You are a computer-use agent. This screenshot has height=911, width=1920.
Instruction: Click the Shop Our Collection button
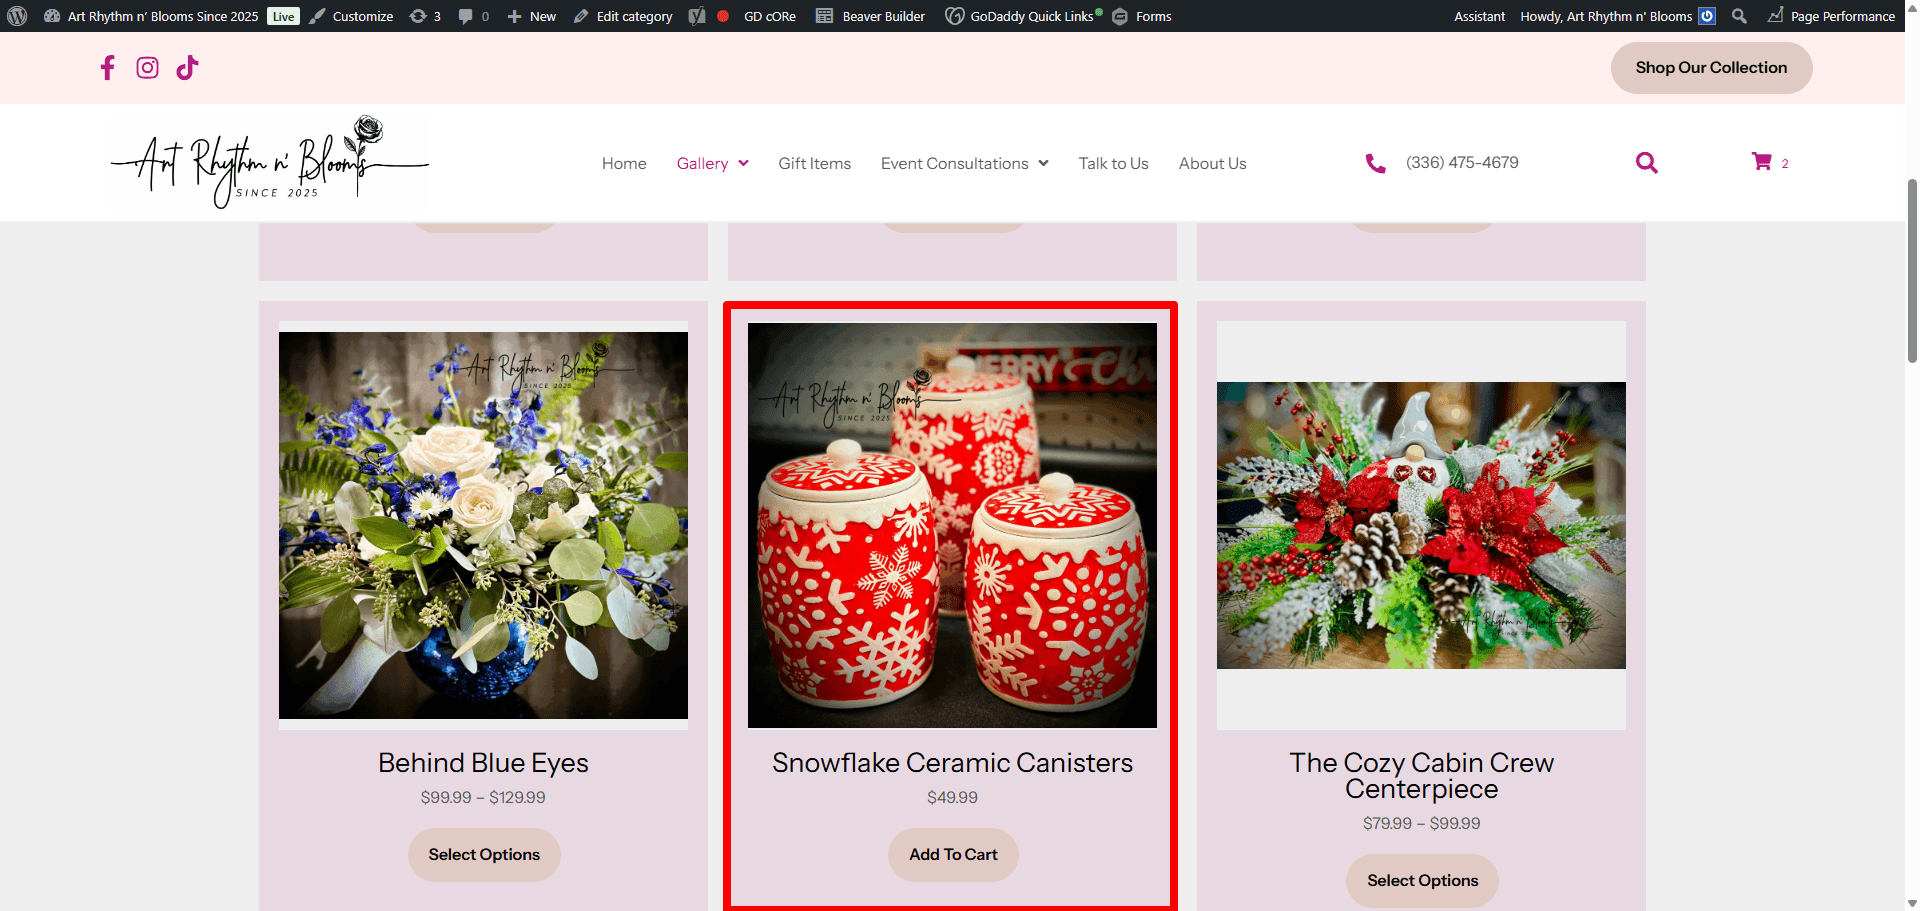[1710, 68]
